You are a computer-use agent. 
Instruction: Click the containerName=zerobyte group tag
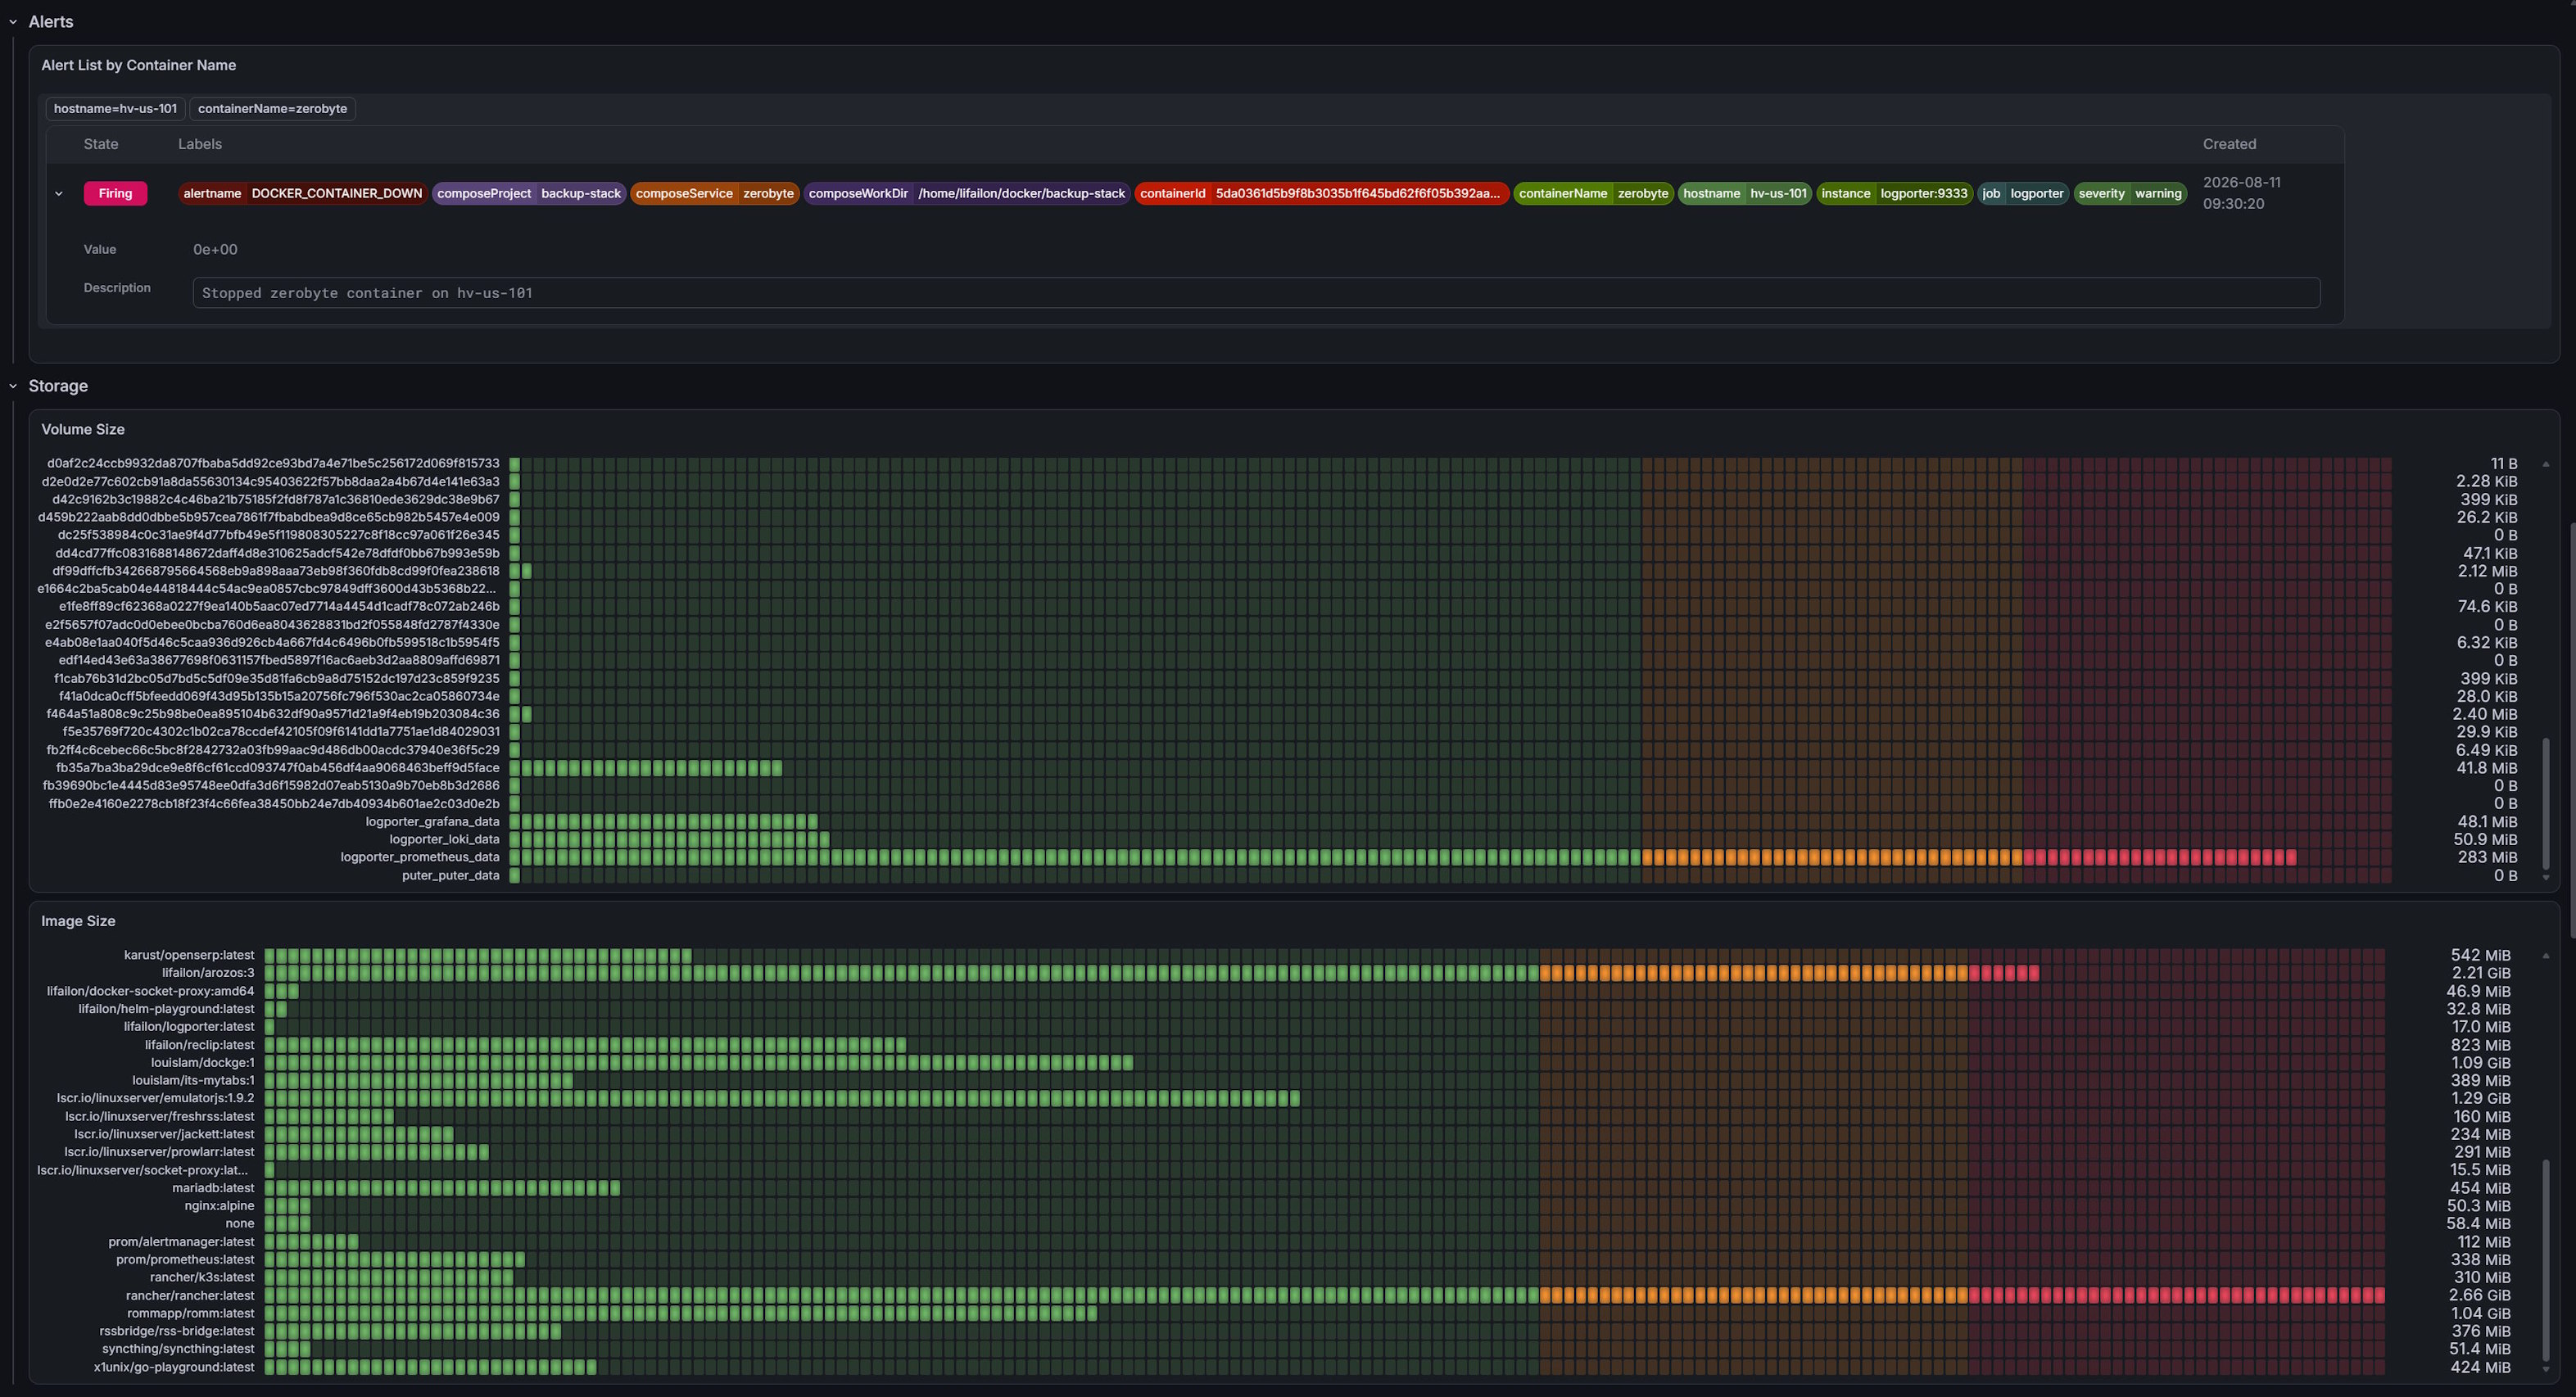coord(272,109)
